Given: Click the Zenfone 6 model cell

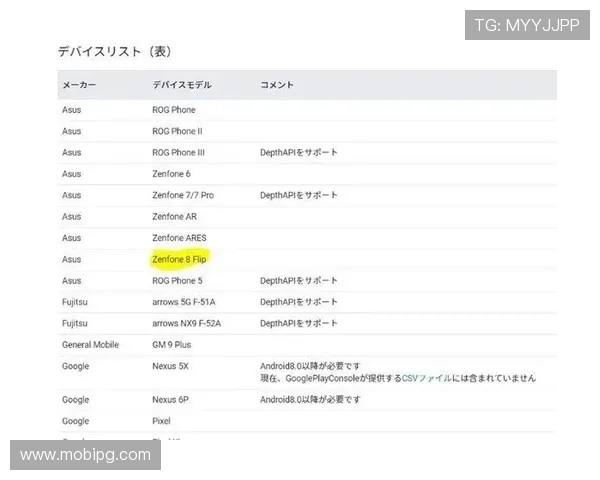Looking at the screenshot, I should [170, 174].
